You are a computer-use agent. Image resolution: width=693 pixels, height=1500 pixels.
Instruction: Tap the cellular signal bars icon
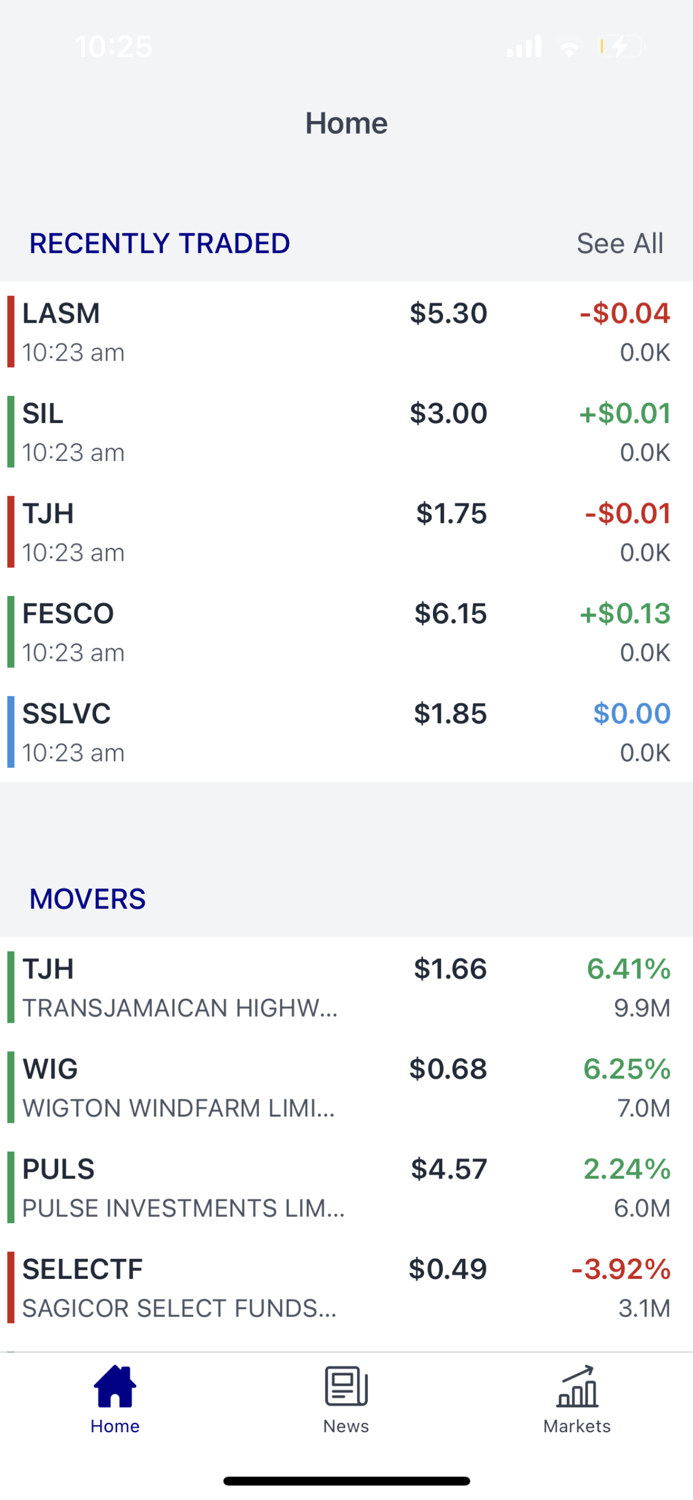(523, 46)
